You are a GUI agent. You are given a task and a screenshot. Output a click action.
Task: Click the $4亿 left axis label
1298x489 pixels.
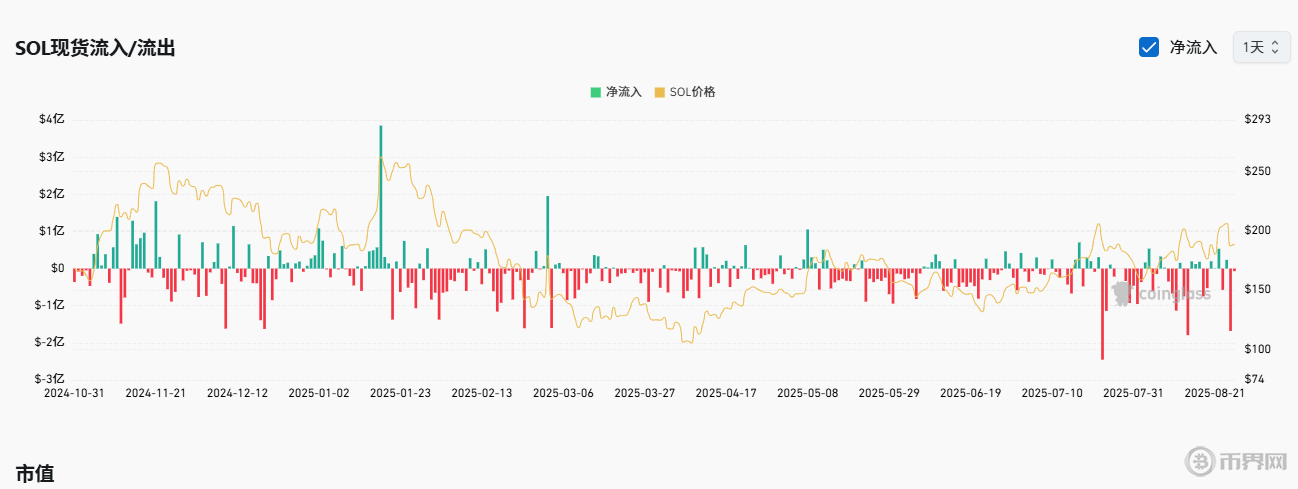click(x=52, y=119)
